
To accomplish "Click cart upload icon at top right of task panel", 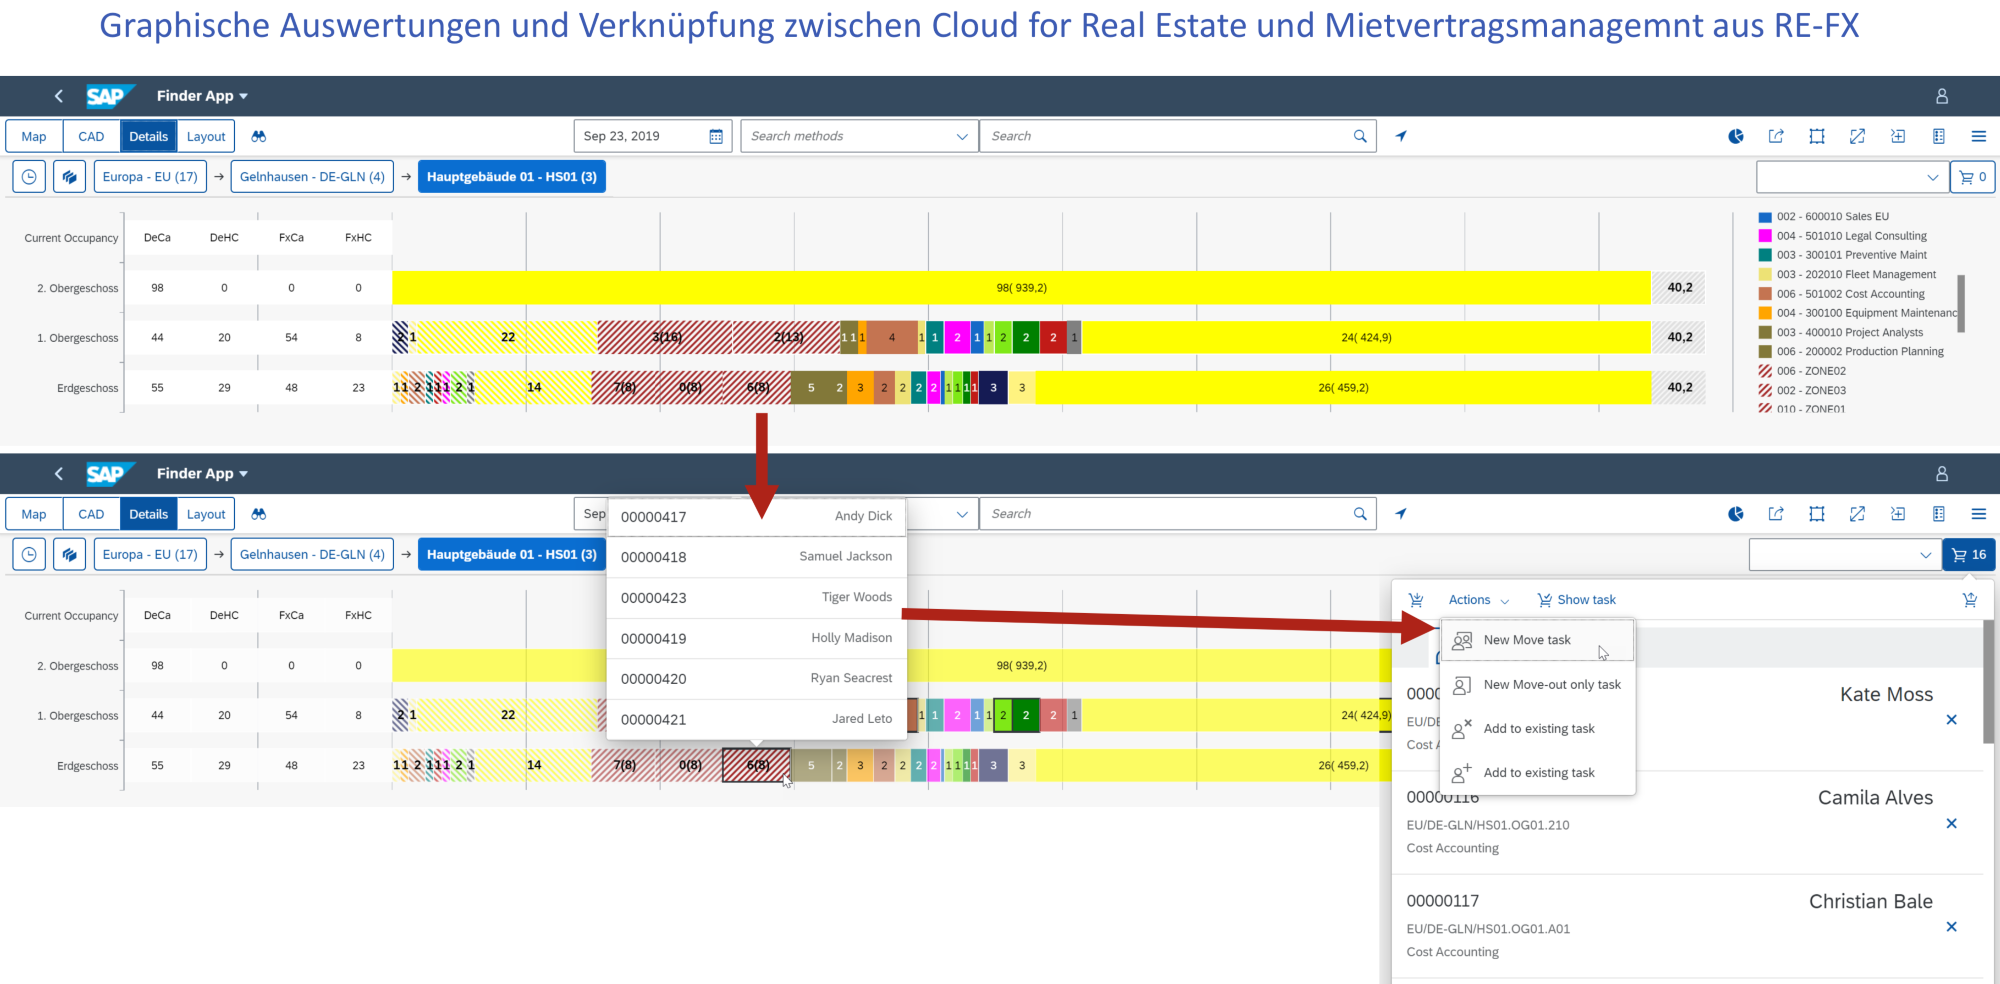I will (1970, 600).
